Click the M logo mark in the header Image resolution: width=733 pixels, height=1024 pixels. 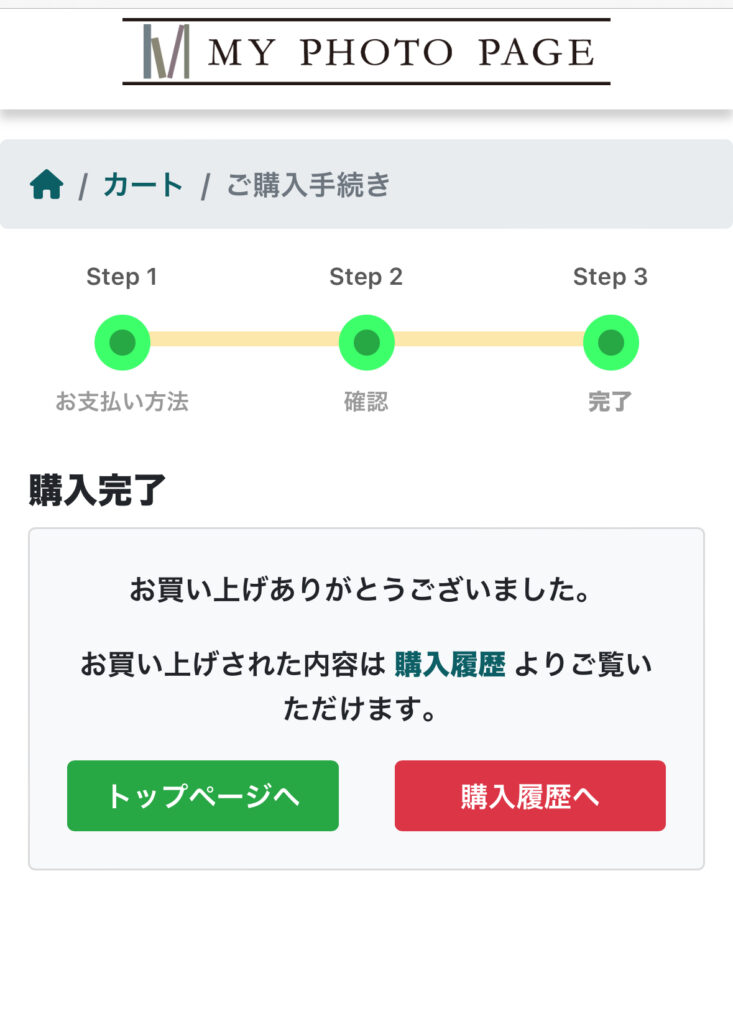(166, 51)
